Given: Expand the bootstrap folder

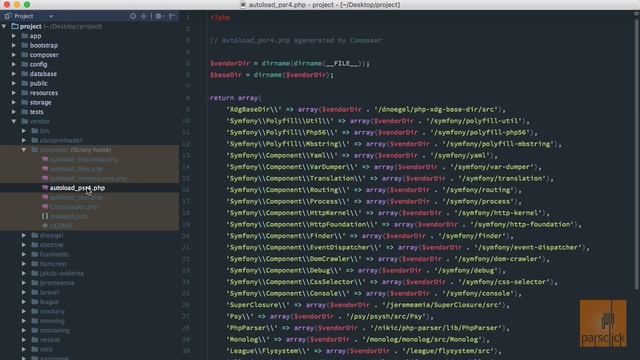Looking at the screenshot, I should tap(14, 45).
